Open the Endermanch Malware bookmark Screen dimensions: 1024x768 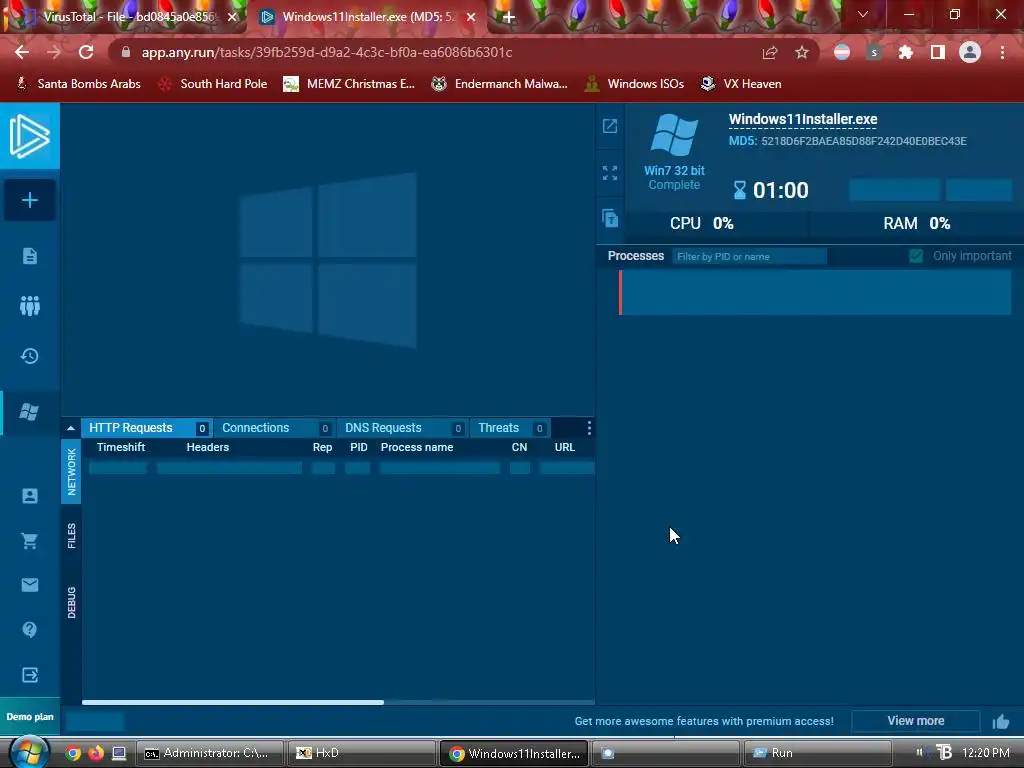pos(500,84)
